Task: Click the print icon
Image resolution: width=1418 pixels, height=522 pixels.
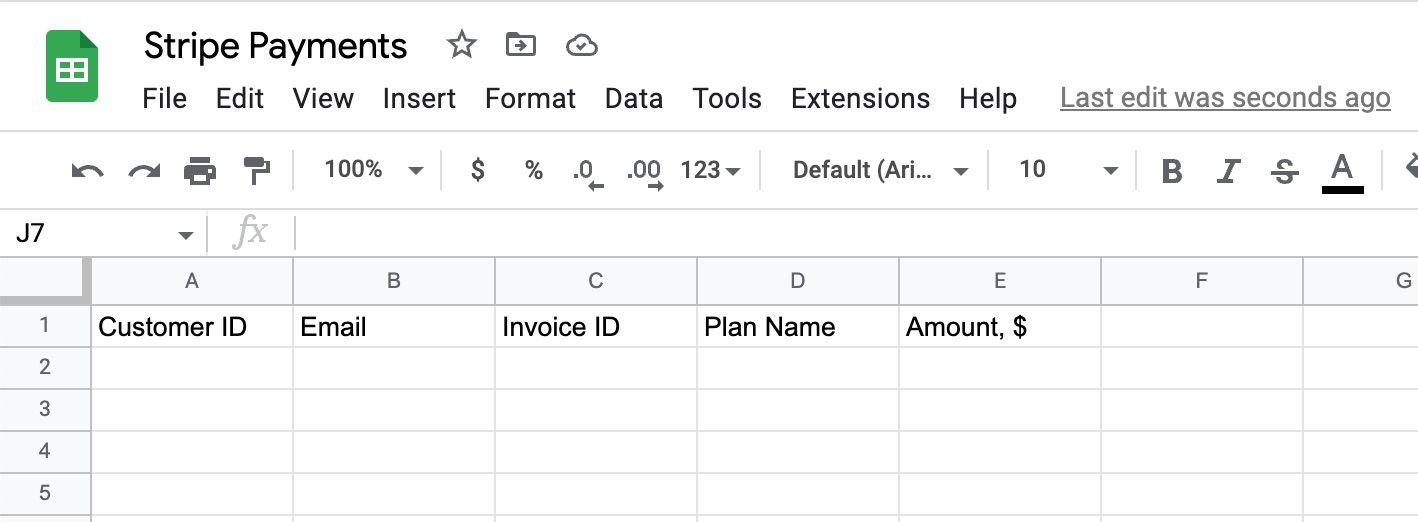Action: tap(200, 171)
